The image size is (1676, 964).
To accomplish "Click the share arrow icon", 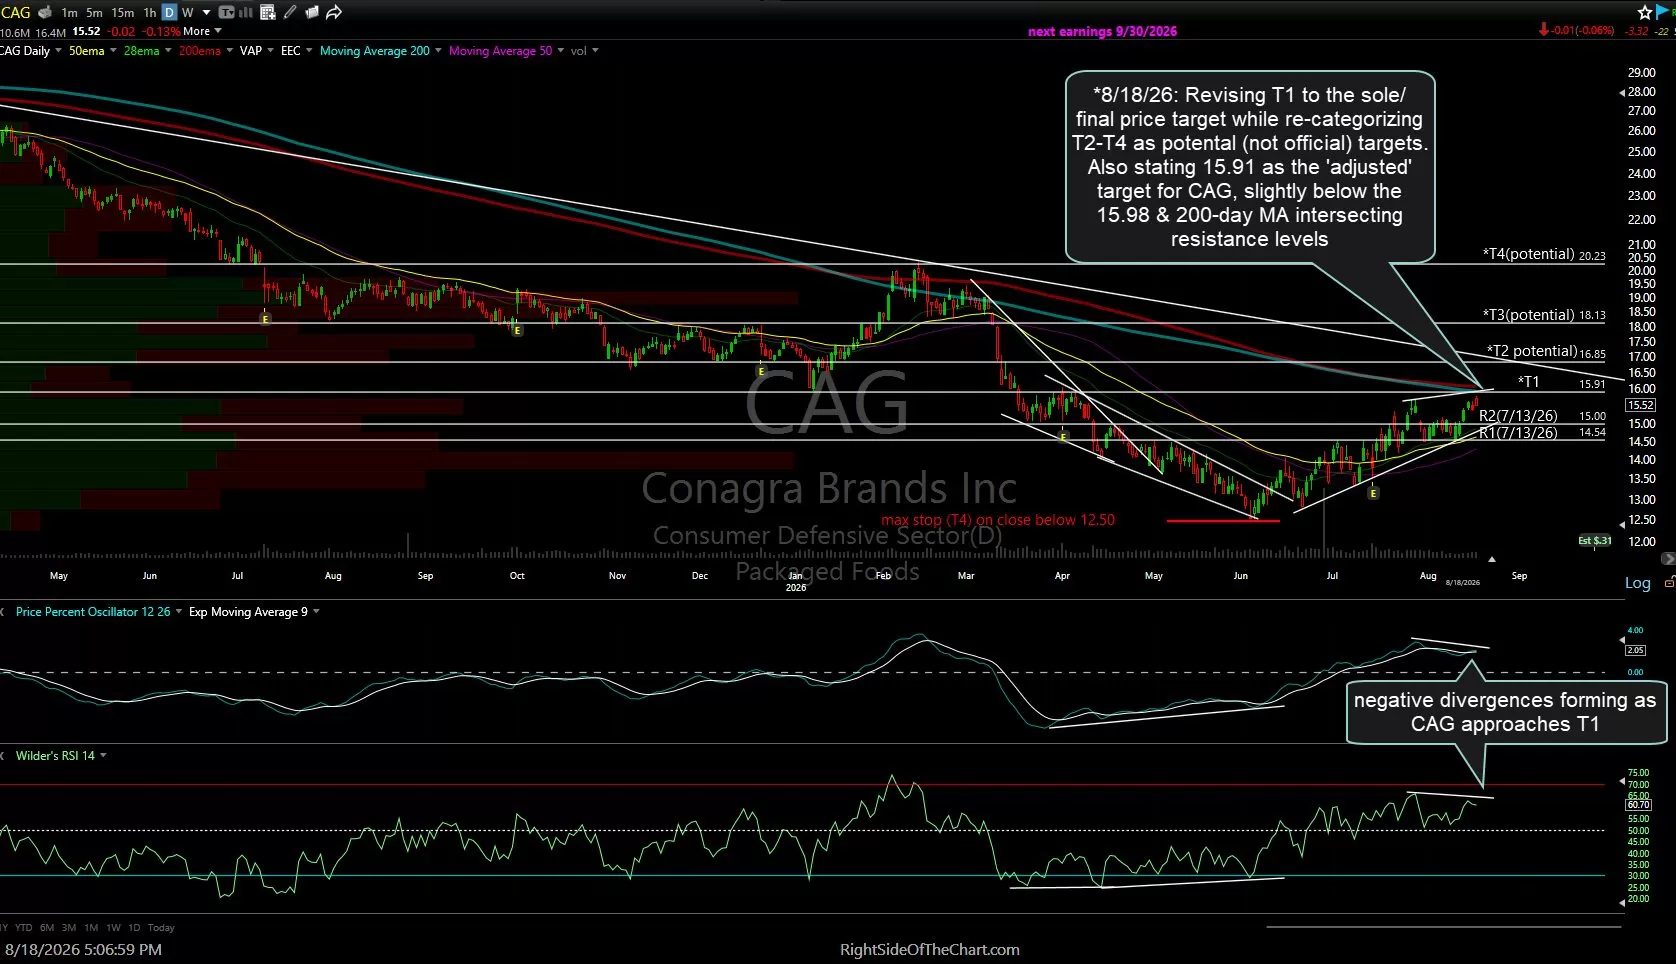I will (x=334, y=12).
